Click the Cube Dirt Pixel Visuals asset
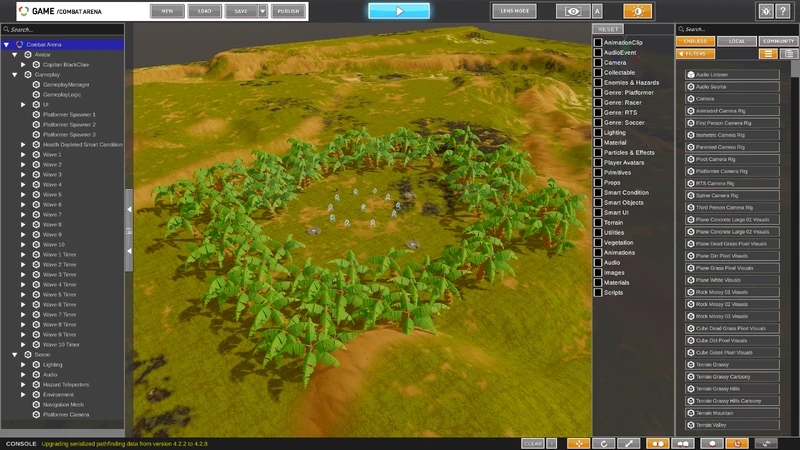Image resolution: width=800 pixels, height=450 pixels. pos(732,340)
